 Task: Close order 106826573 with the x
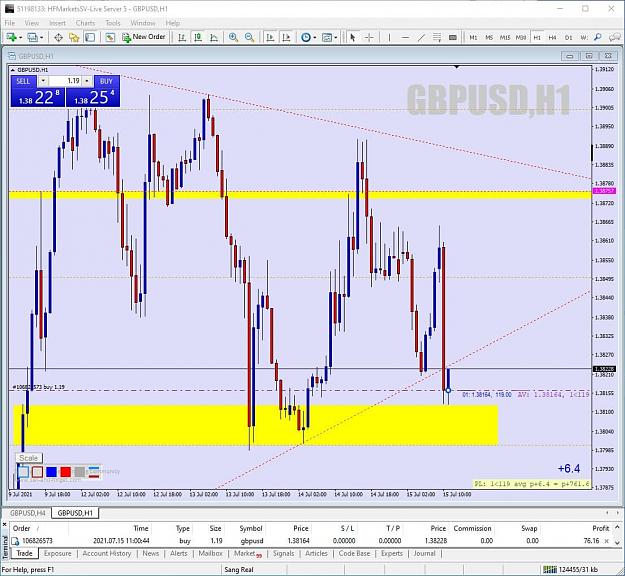[606, 541]
